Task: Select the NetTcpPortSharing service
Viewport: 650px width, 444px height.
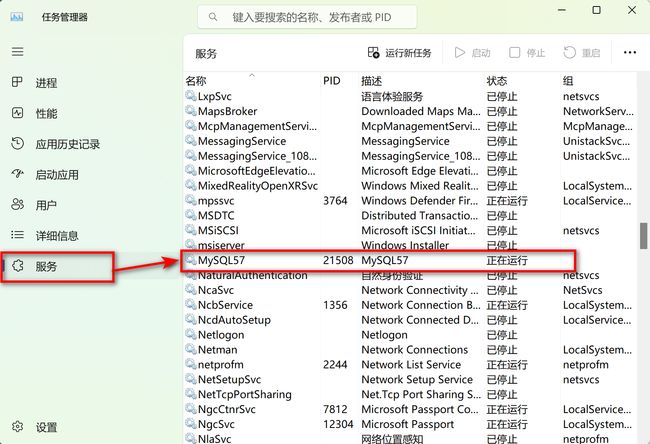Action: 410,395
